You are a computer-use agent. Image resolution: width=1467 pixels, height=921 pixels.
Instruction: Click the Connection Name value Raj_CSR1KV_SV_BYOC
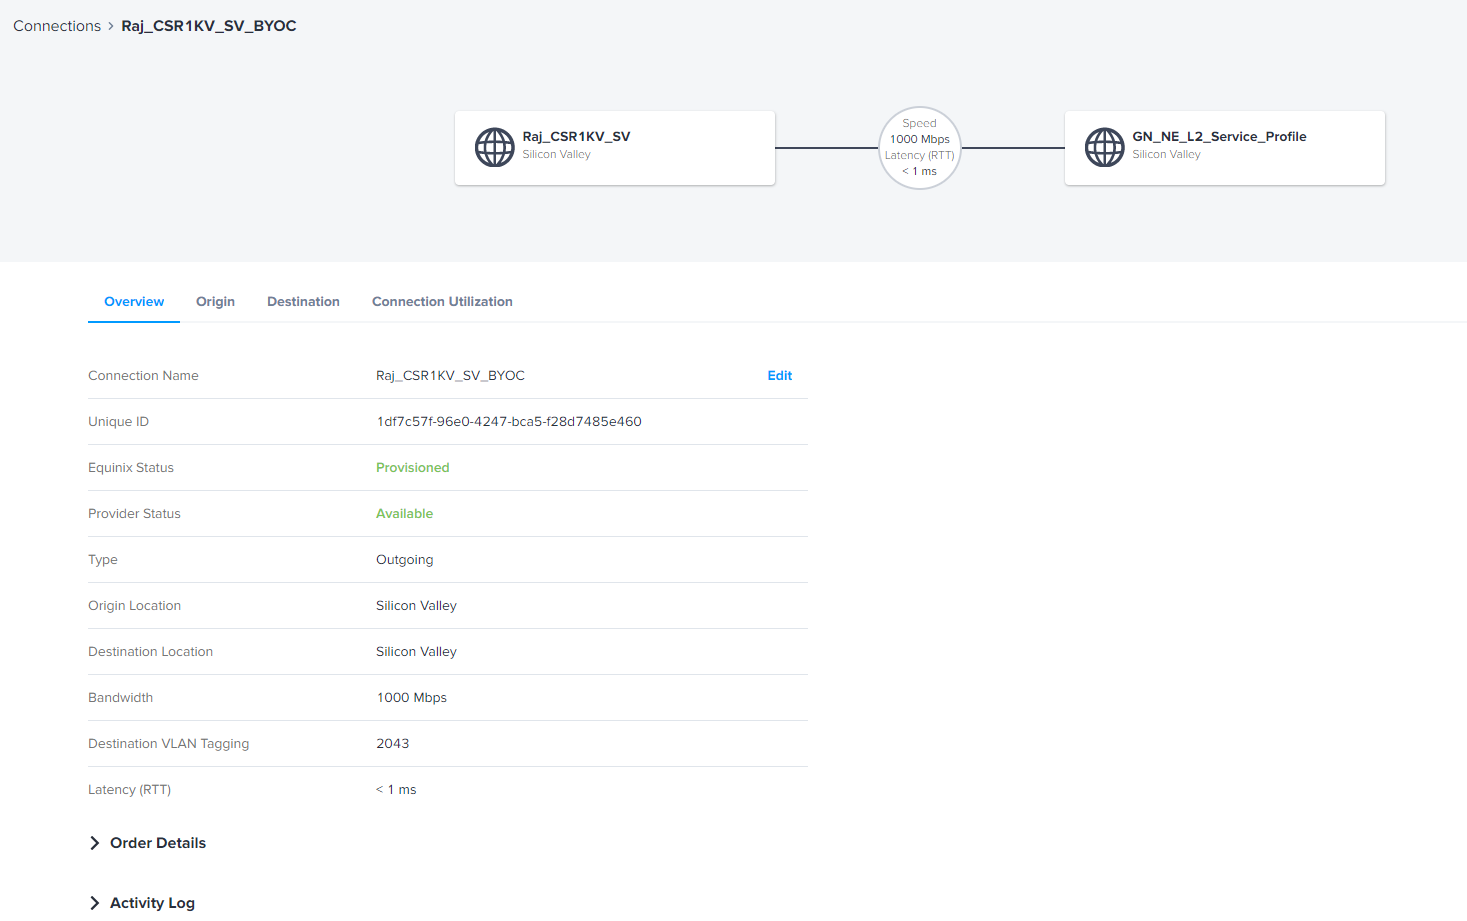pos(450,376)
